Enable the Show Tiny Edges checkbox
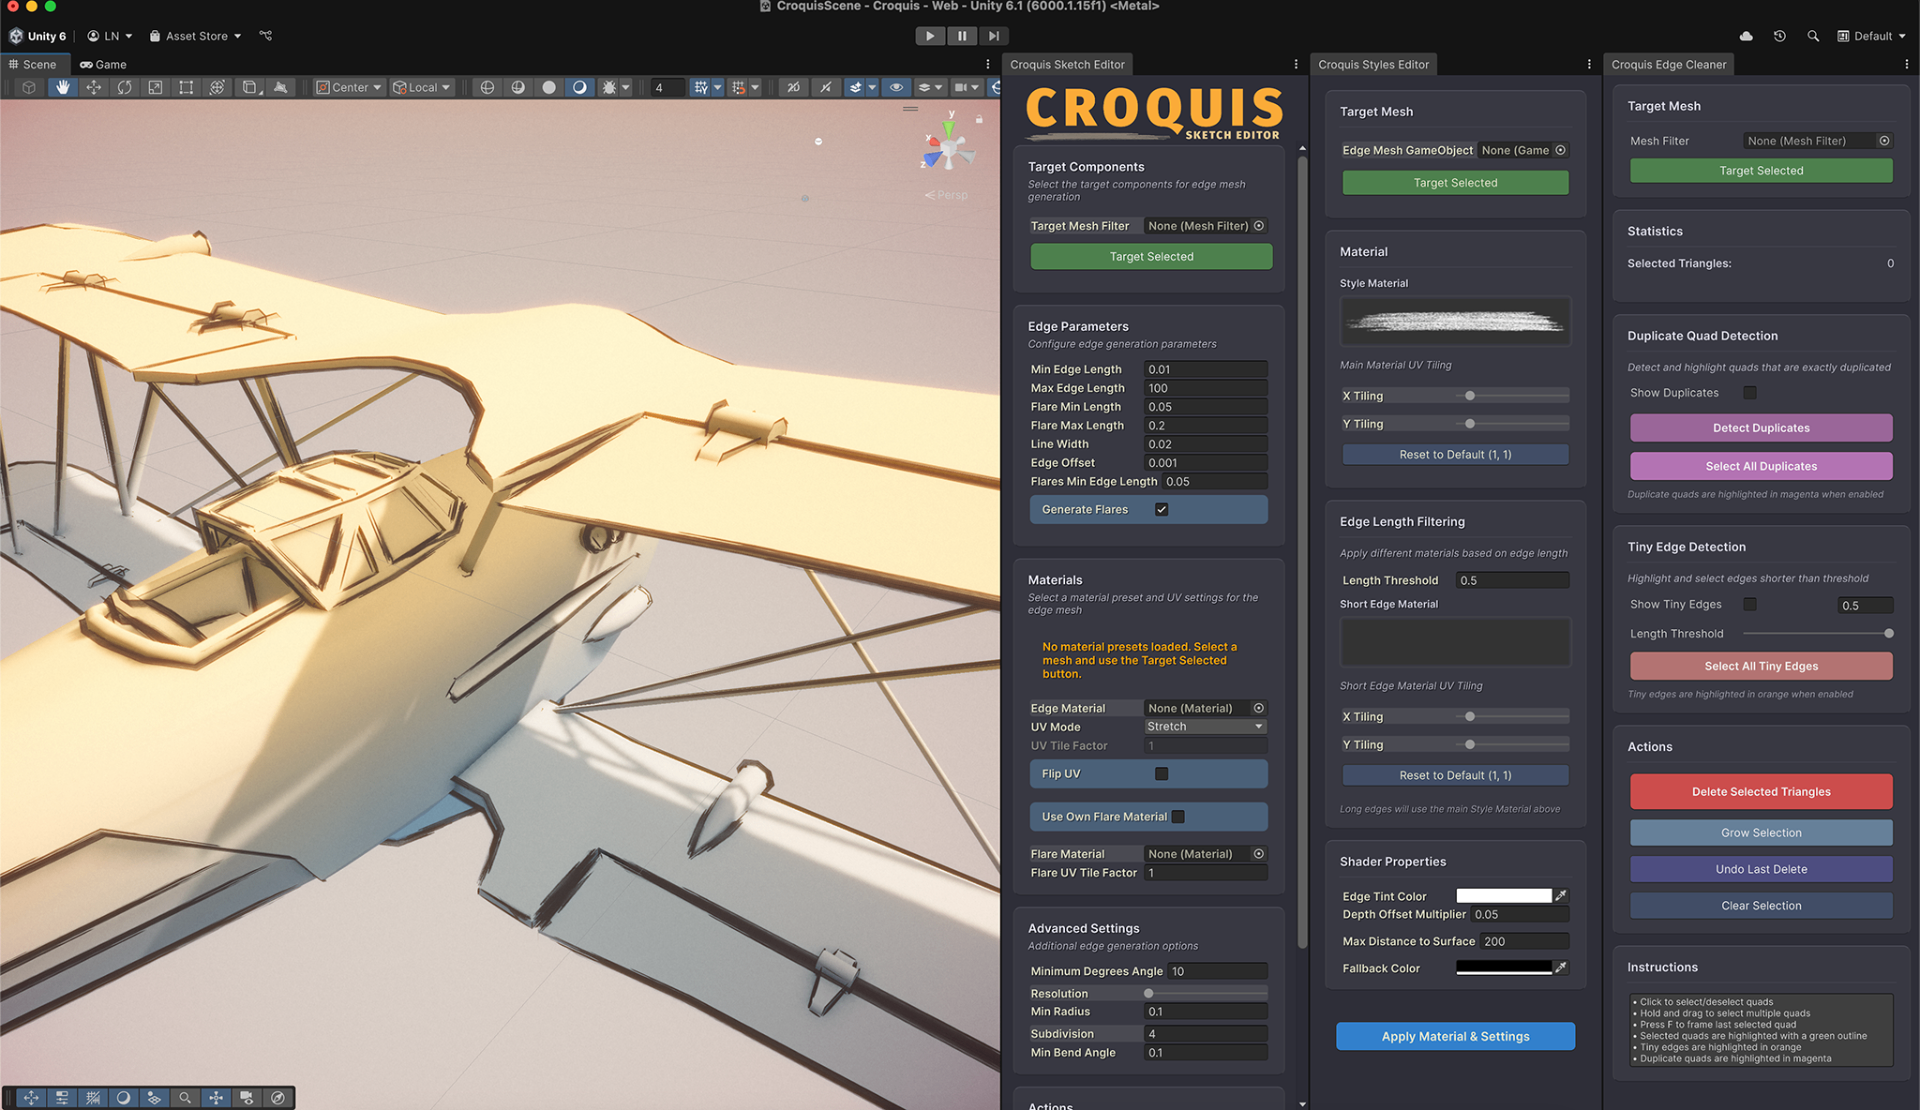 pyautogui.click(x=1750, y=604)
